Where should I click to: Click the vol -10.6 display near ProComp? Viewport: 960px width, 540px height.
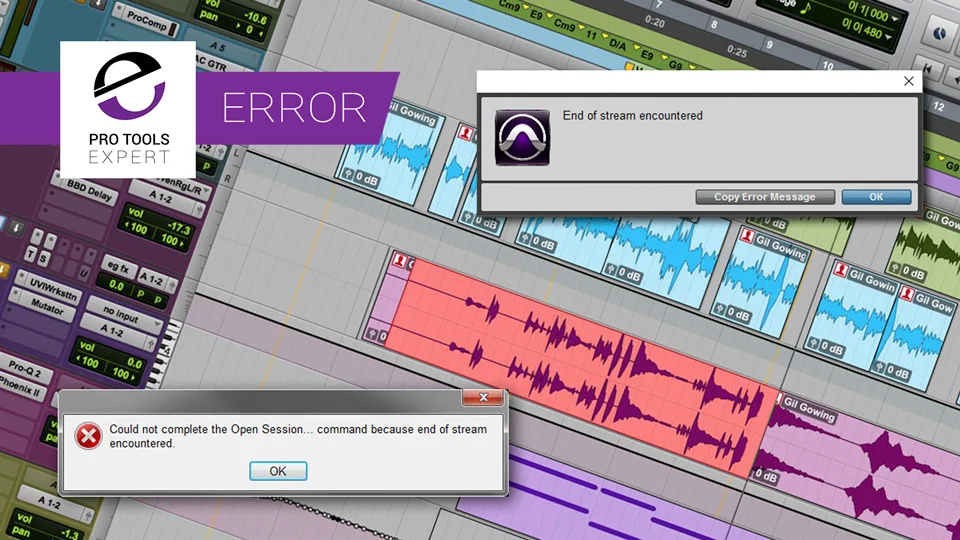(234, 18)
